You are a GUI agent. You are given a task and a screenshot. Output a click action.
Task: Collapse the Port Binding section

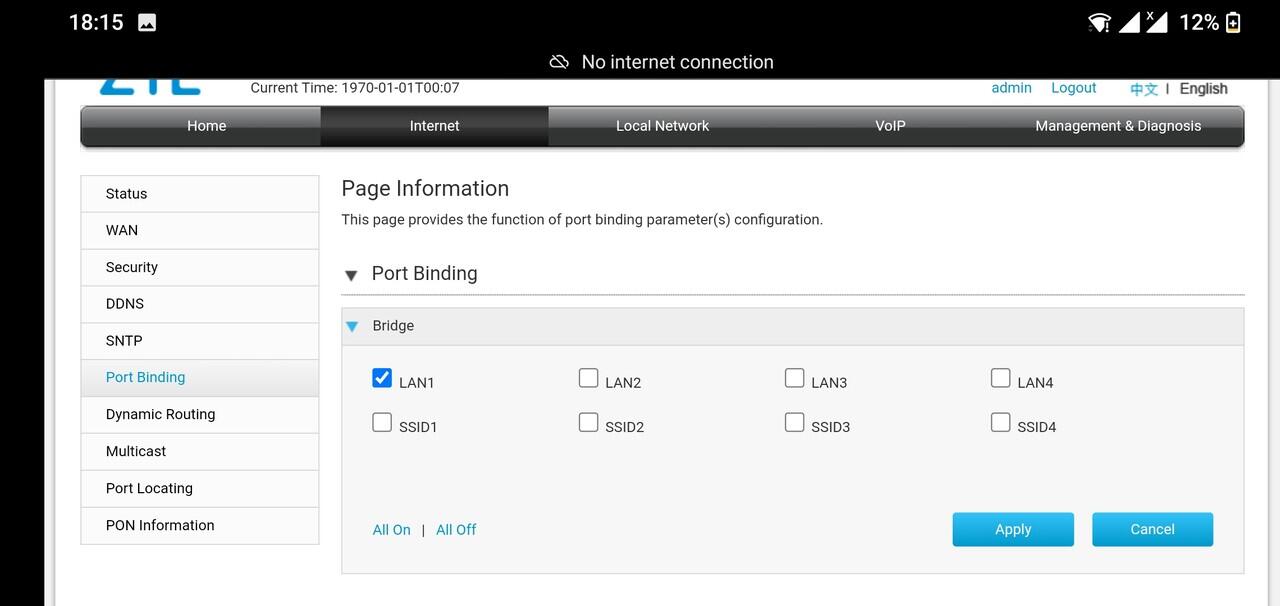pyautogui.click(x=352, y=274)
